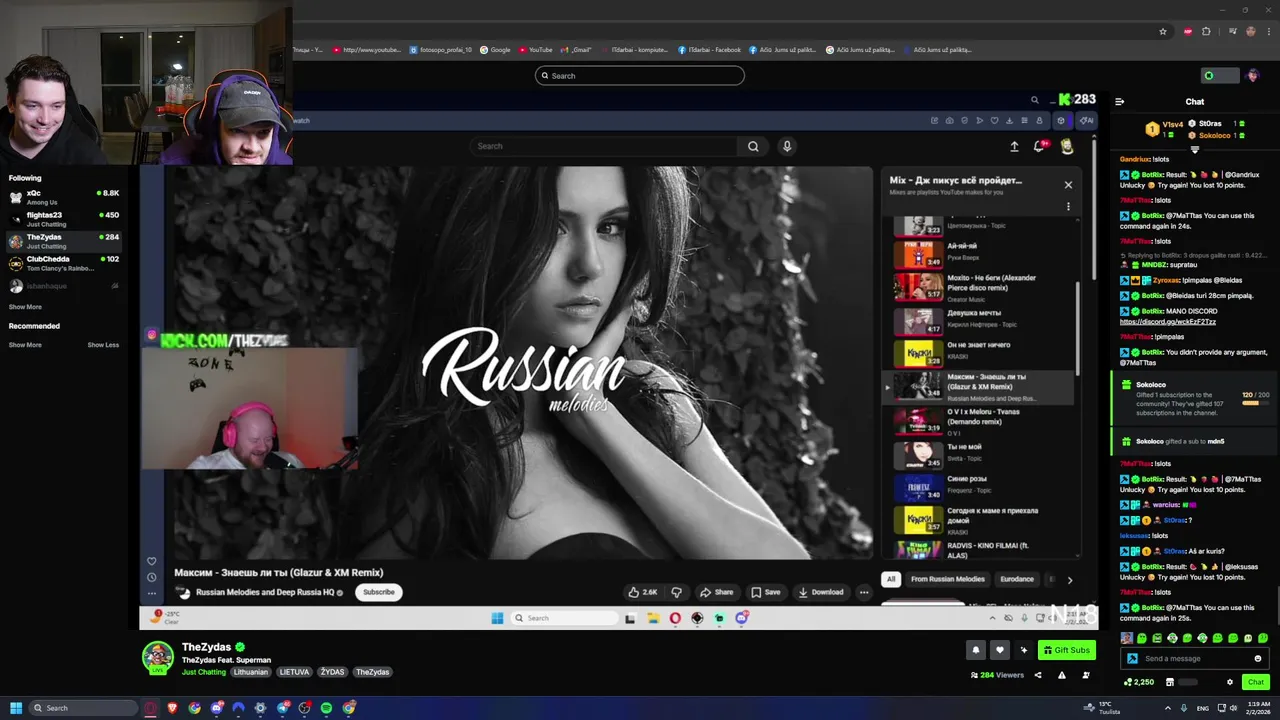The width and height of the screenshot is (1280, 720).
Task: Open xQc channel in Following list
Action: pos(64,197)
